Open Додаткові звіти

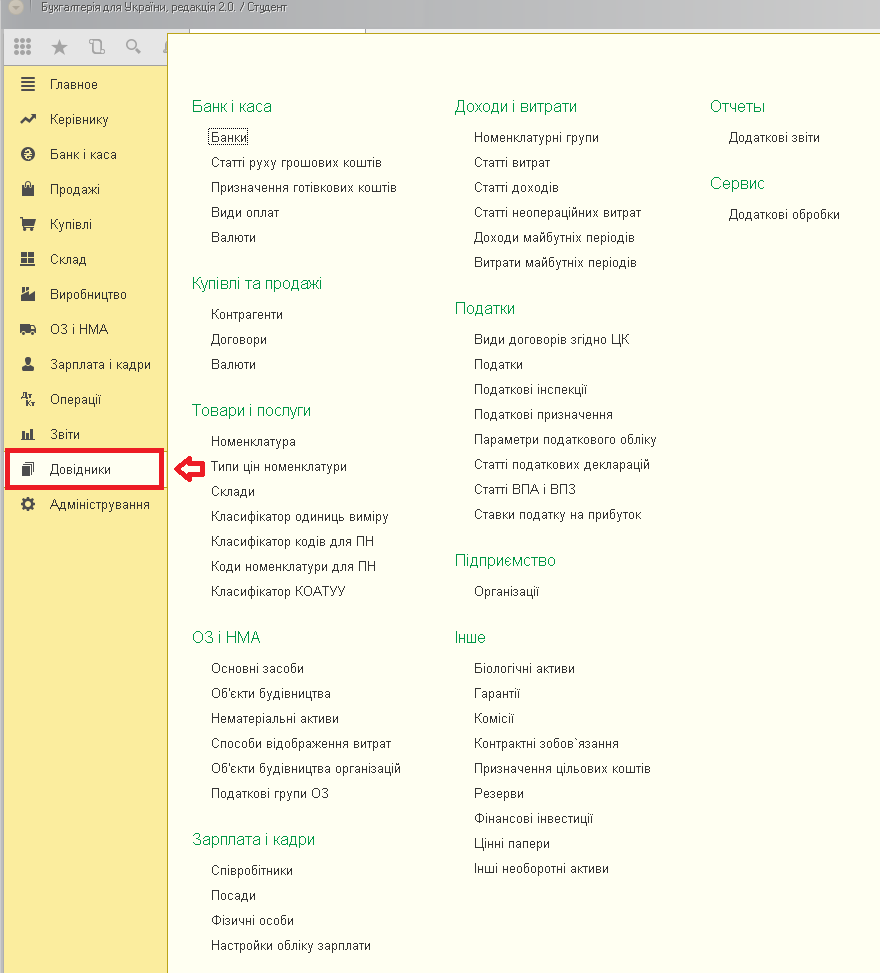click(x=774, y=137)
